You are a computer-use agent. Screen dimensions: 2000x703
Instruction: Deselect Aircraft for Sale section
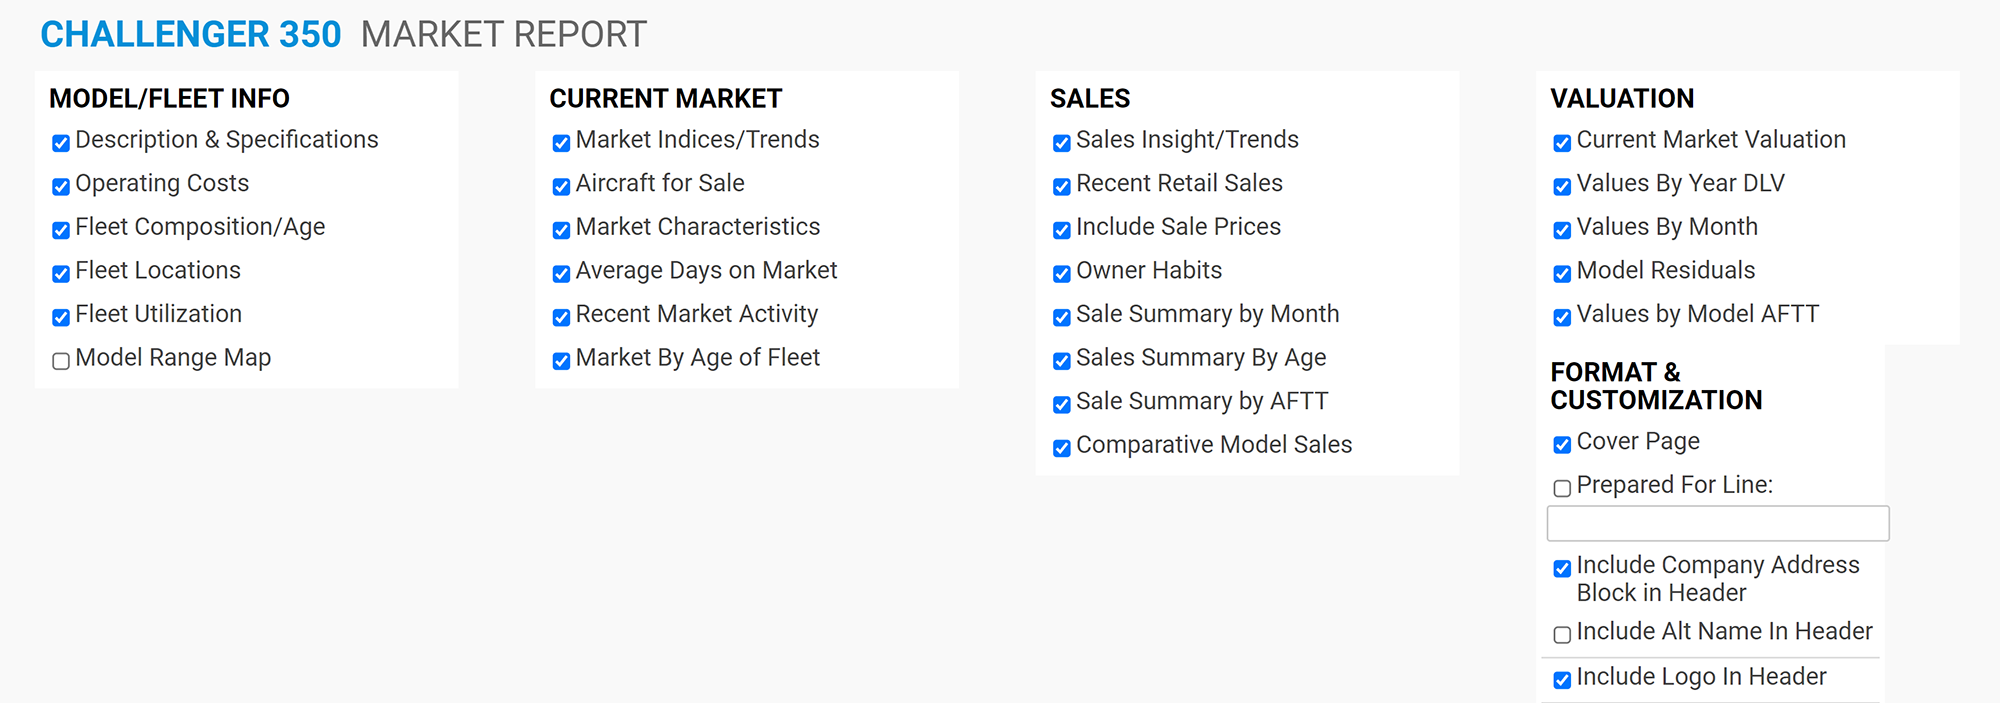tap(561, 187)
